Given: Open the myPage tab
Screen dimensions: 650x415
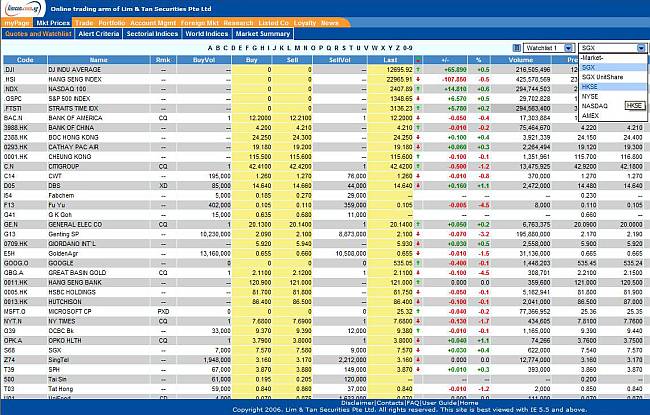Looking at the screenshot, I should click(17, 23).
